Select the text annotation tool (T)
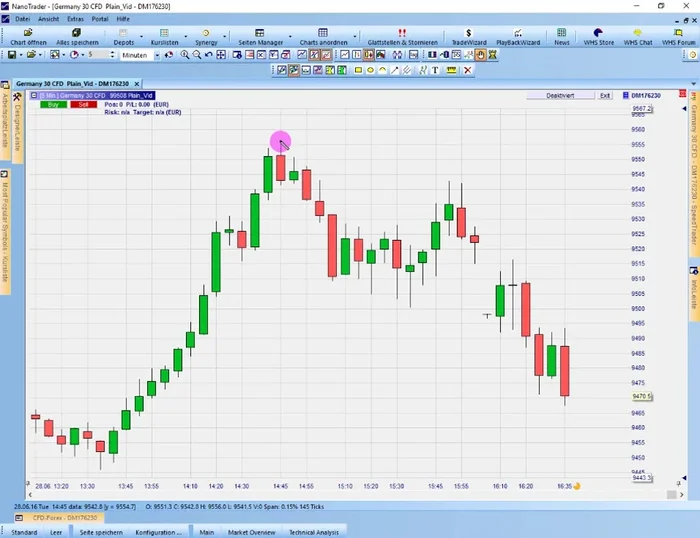 coord(434,70)
